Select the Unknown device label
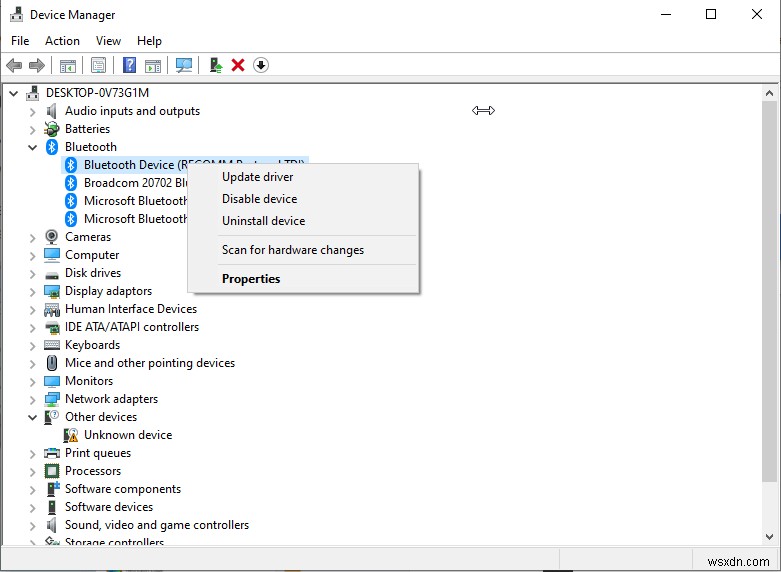 128,435
